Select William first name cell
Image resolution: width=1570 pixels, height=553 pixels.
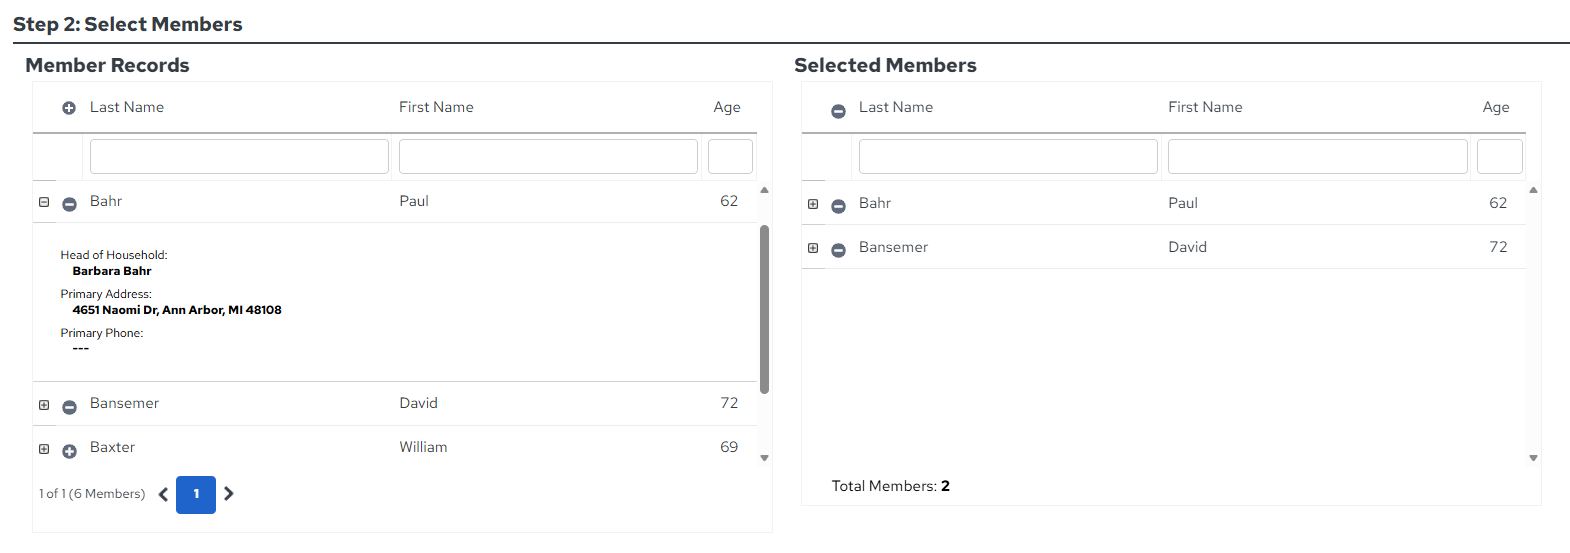click(424, 447)
